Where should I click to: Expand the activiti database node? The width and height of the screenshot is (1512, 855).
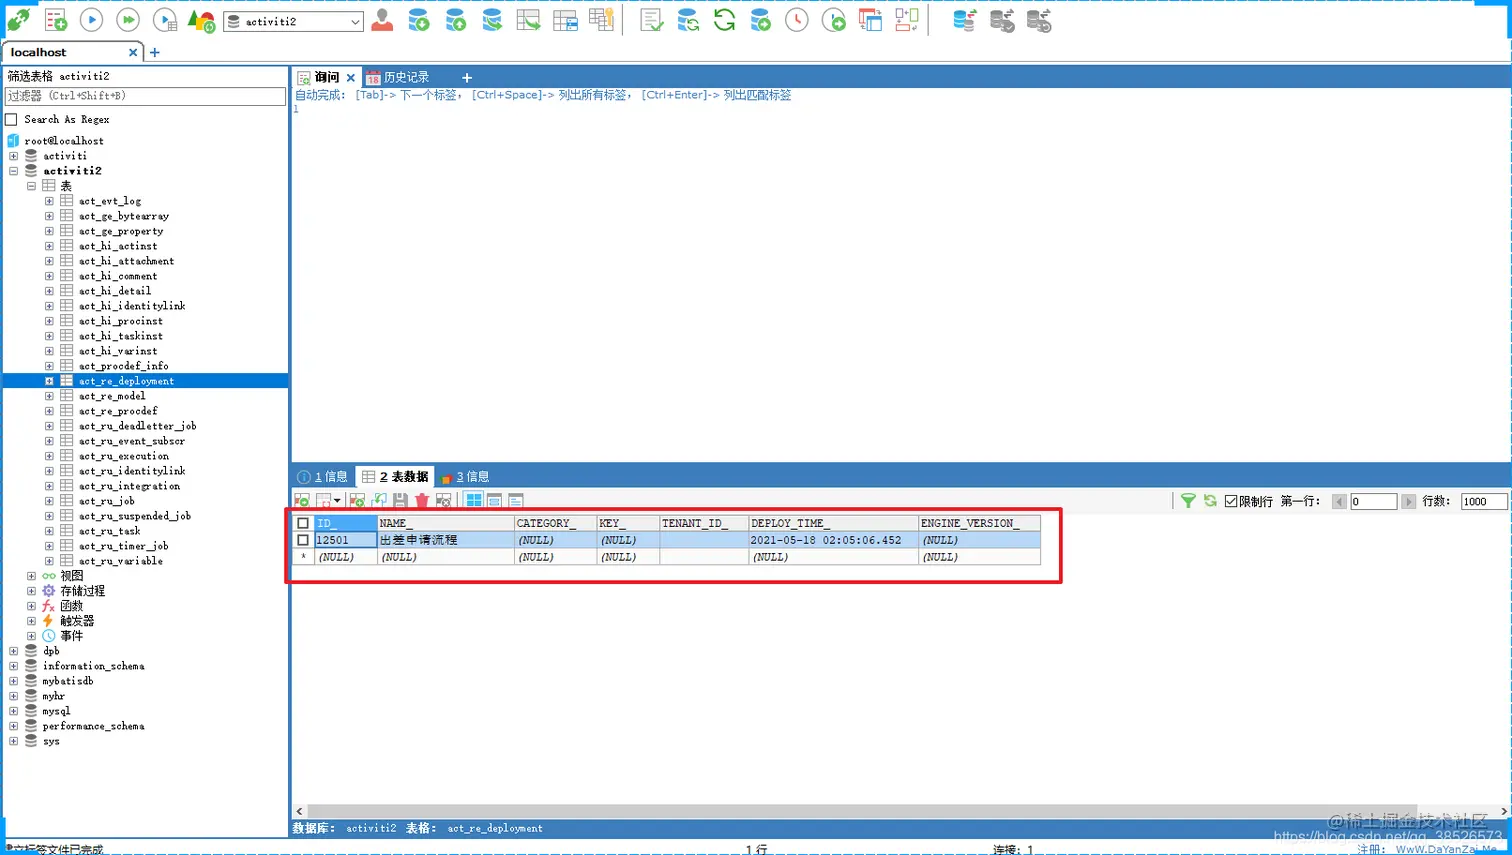[x=14, y=156]
